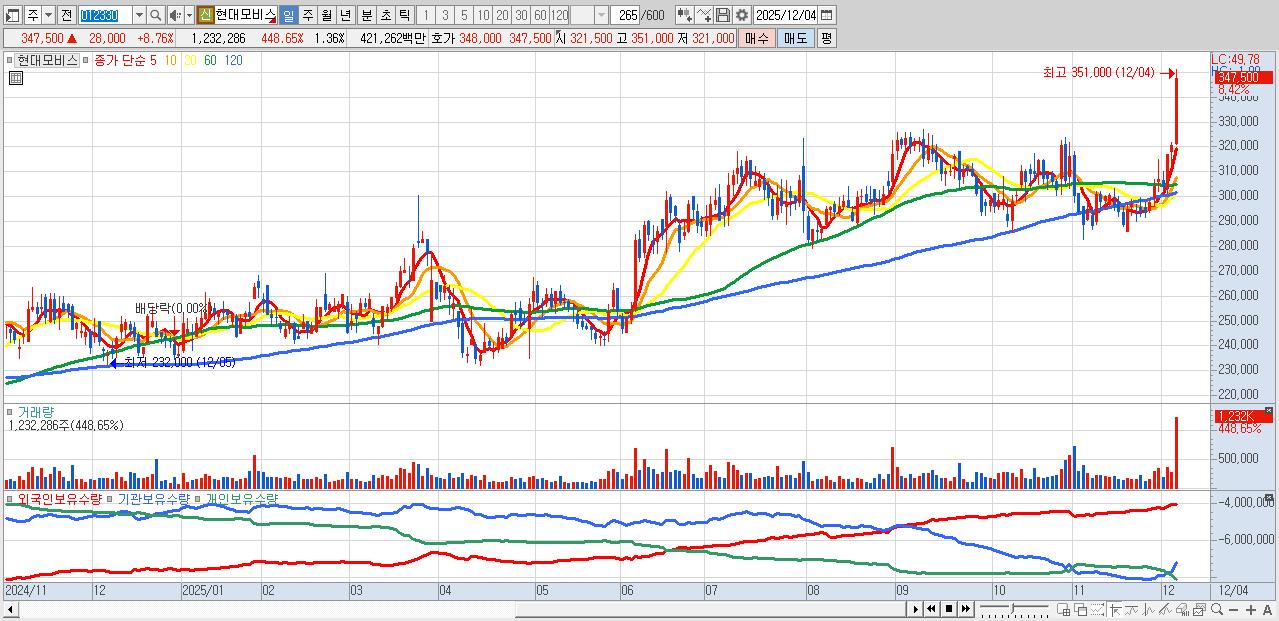Click the add line indicator icon
The image size is (1279, 621).
[x=704, y=15]
